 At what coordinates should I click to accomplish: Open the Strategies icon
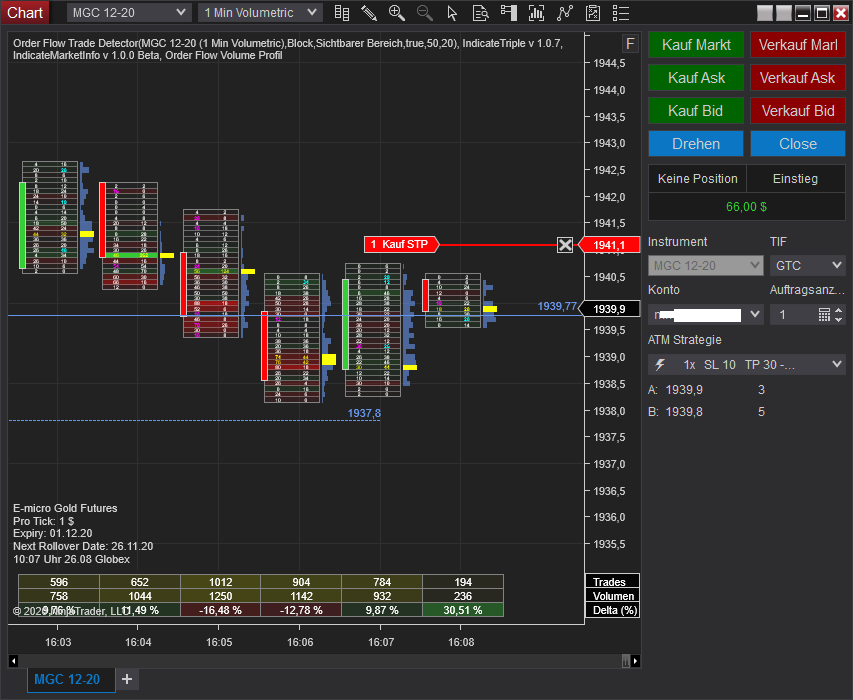coord(565,13)
